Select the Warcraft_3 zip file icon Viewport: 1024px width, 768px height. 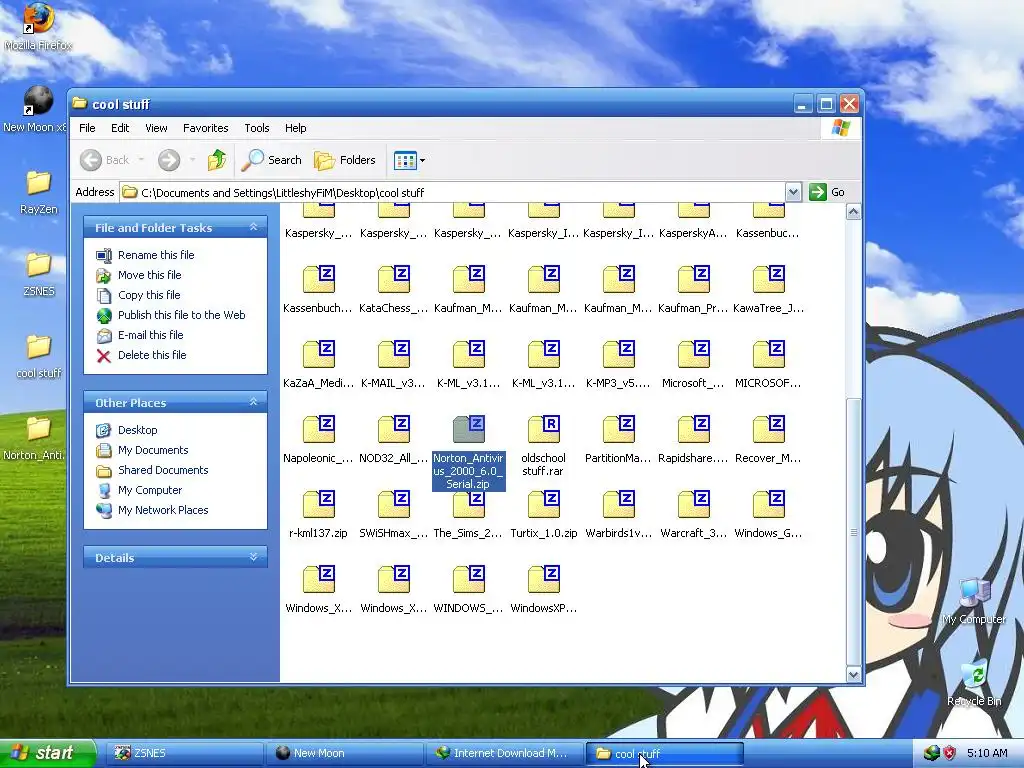tap(694, 504)
